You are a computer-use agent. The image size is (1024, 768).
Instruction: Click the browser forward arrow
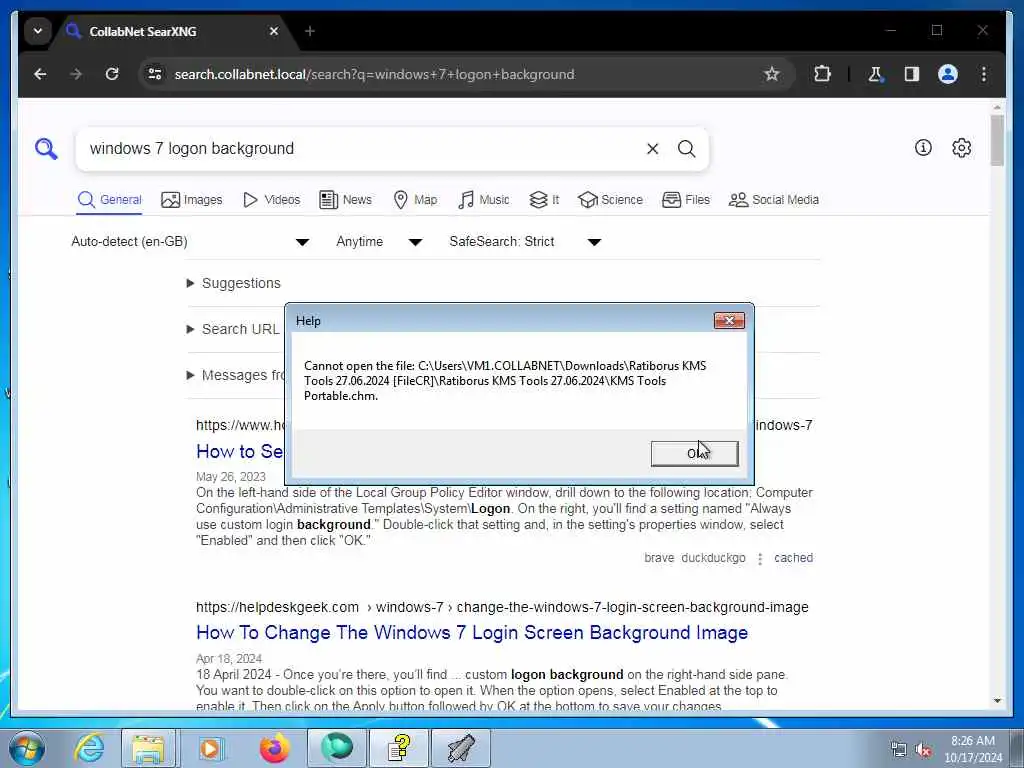pyautogui.click(x=76, y=74)
